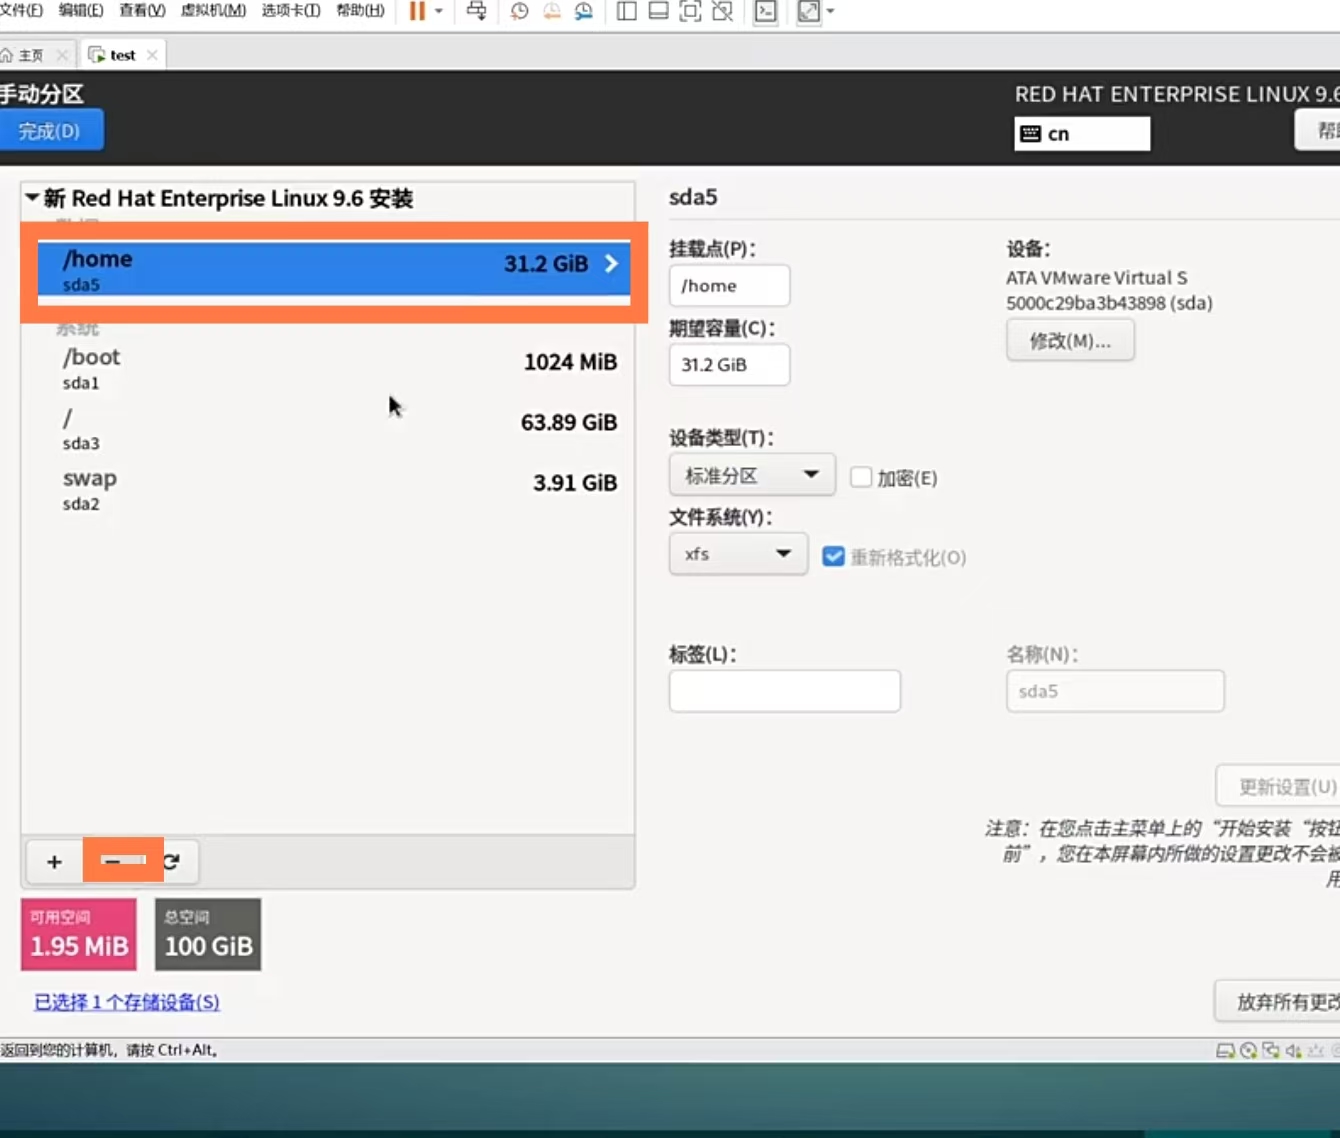Click the 更新设置(U) button
The height and width of the screenshot is (1138, 1340).
(x=1278, y=787)
